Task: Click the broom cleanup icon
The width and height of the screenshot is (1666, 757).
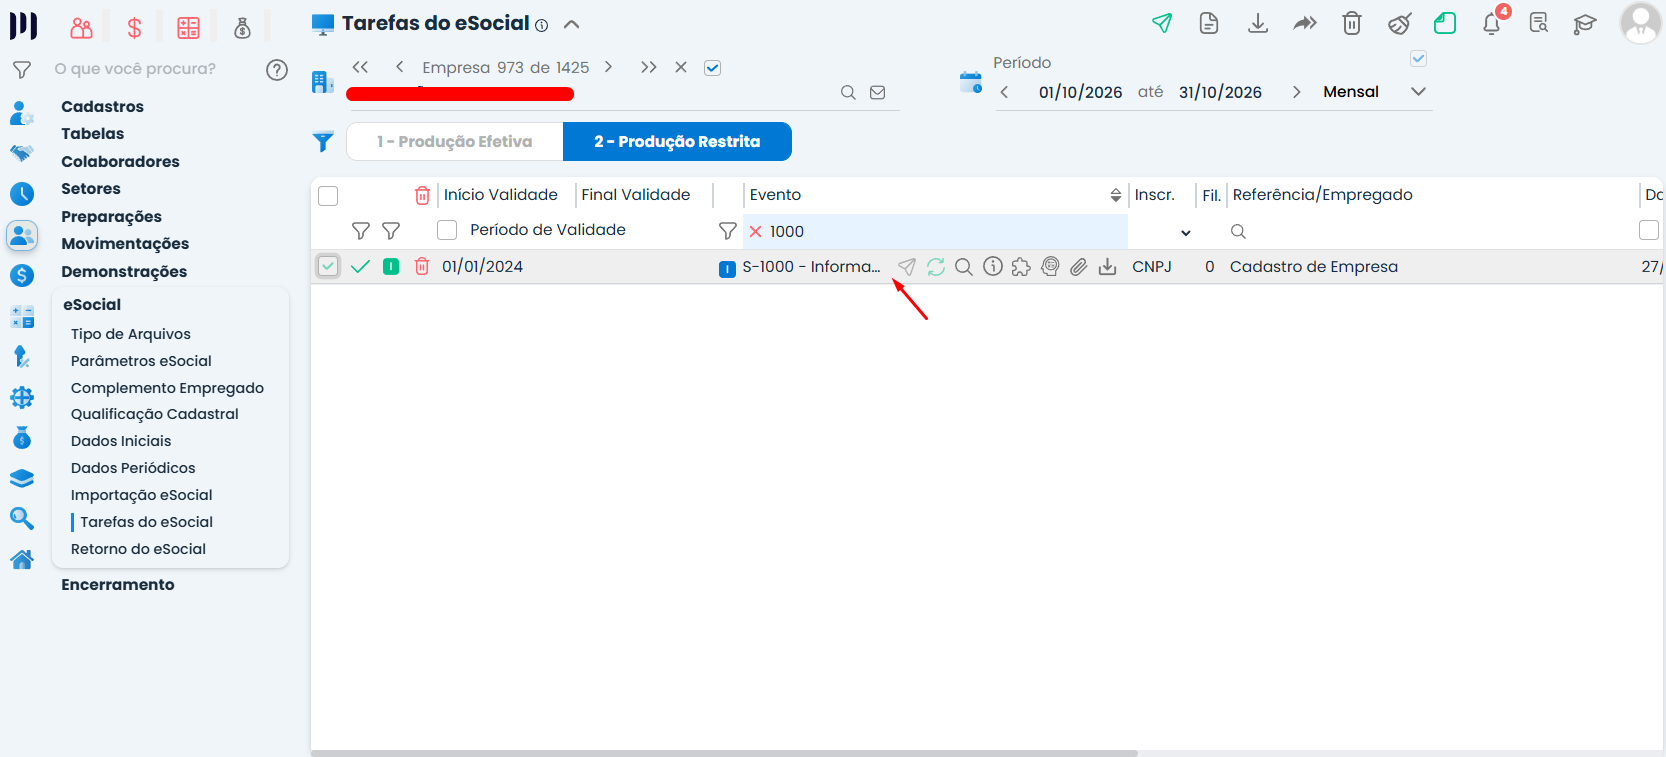Action: point(1399,23)
